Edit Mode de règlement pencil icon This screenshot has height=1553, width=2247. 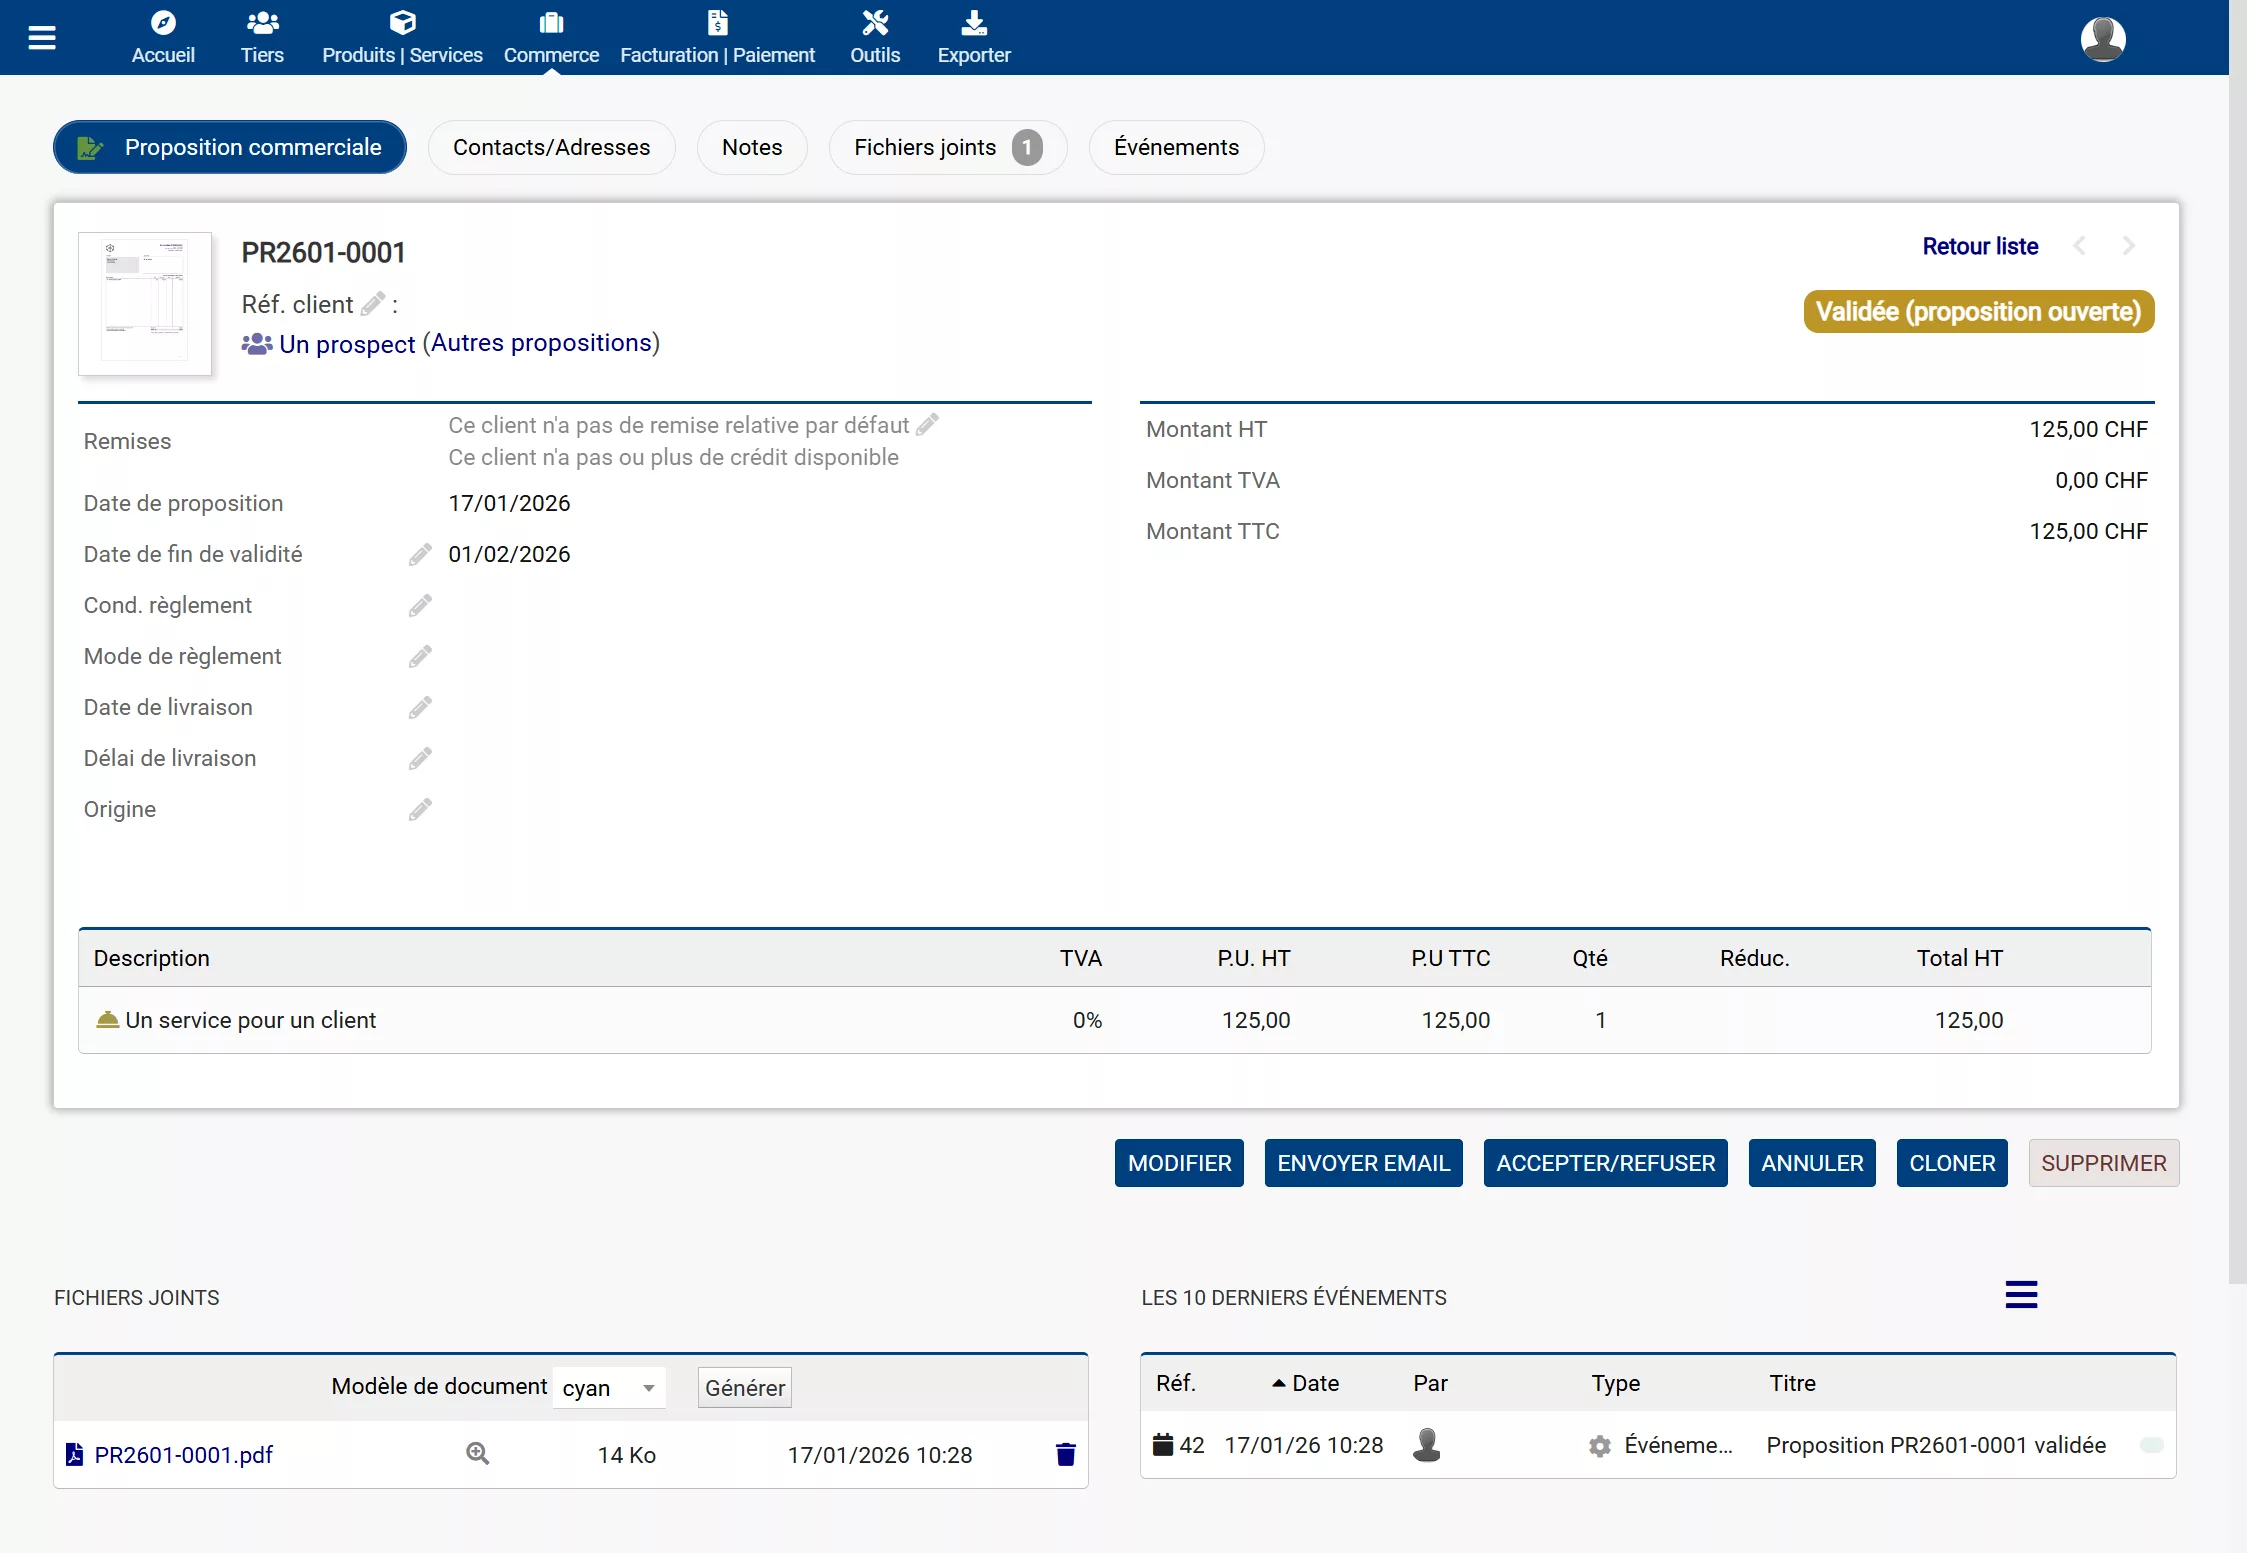tap(420, 657)
